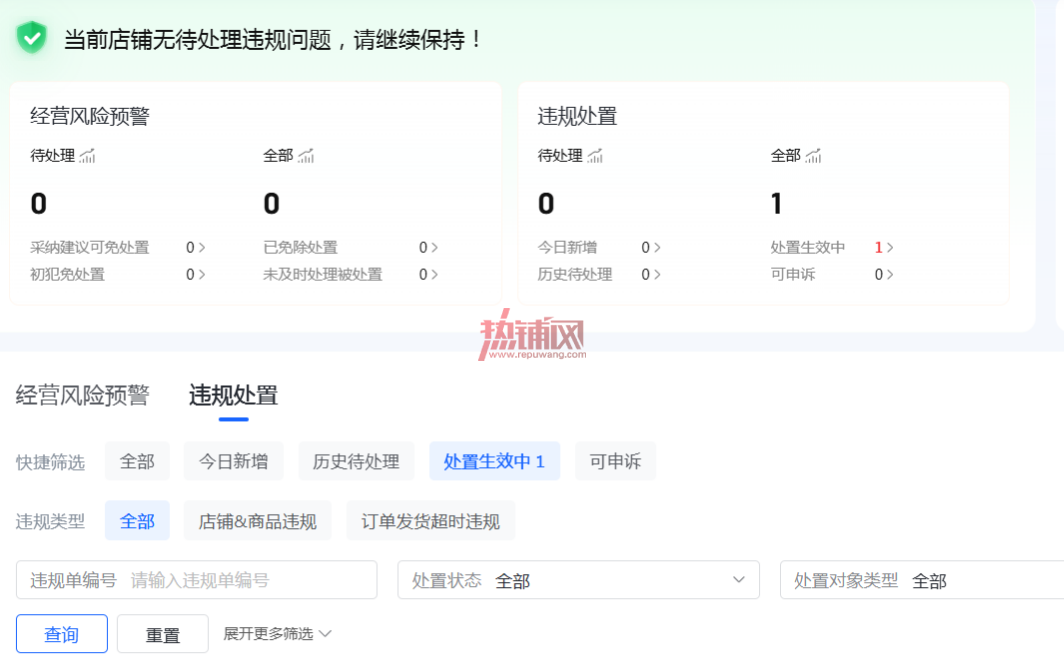Select 历史待处理 quick filter
1064x669 pixels.
point(356,461)
